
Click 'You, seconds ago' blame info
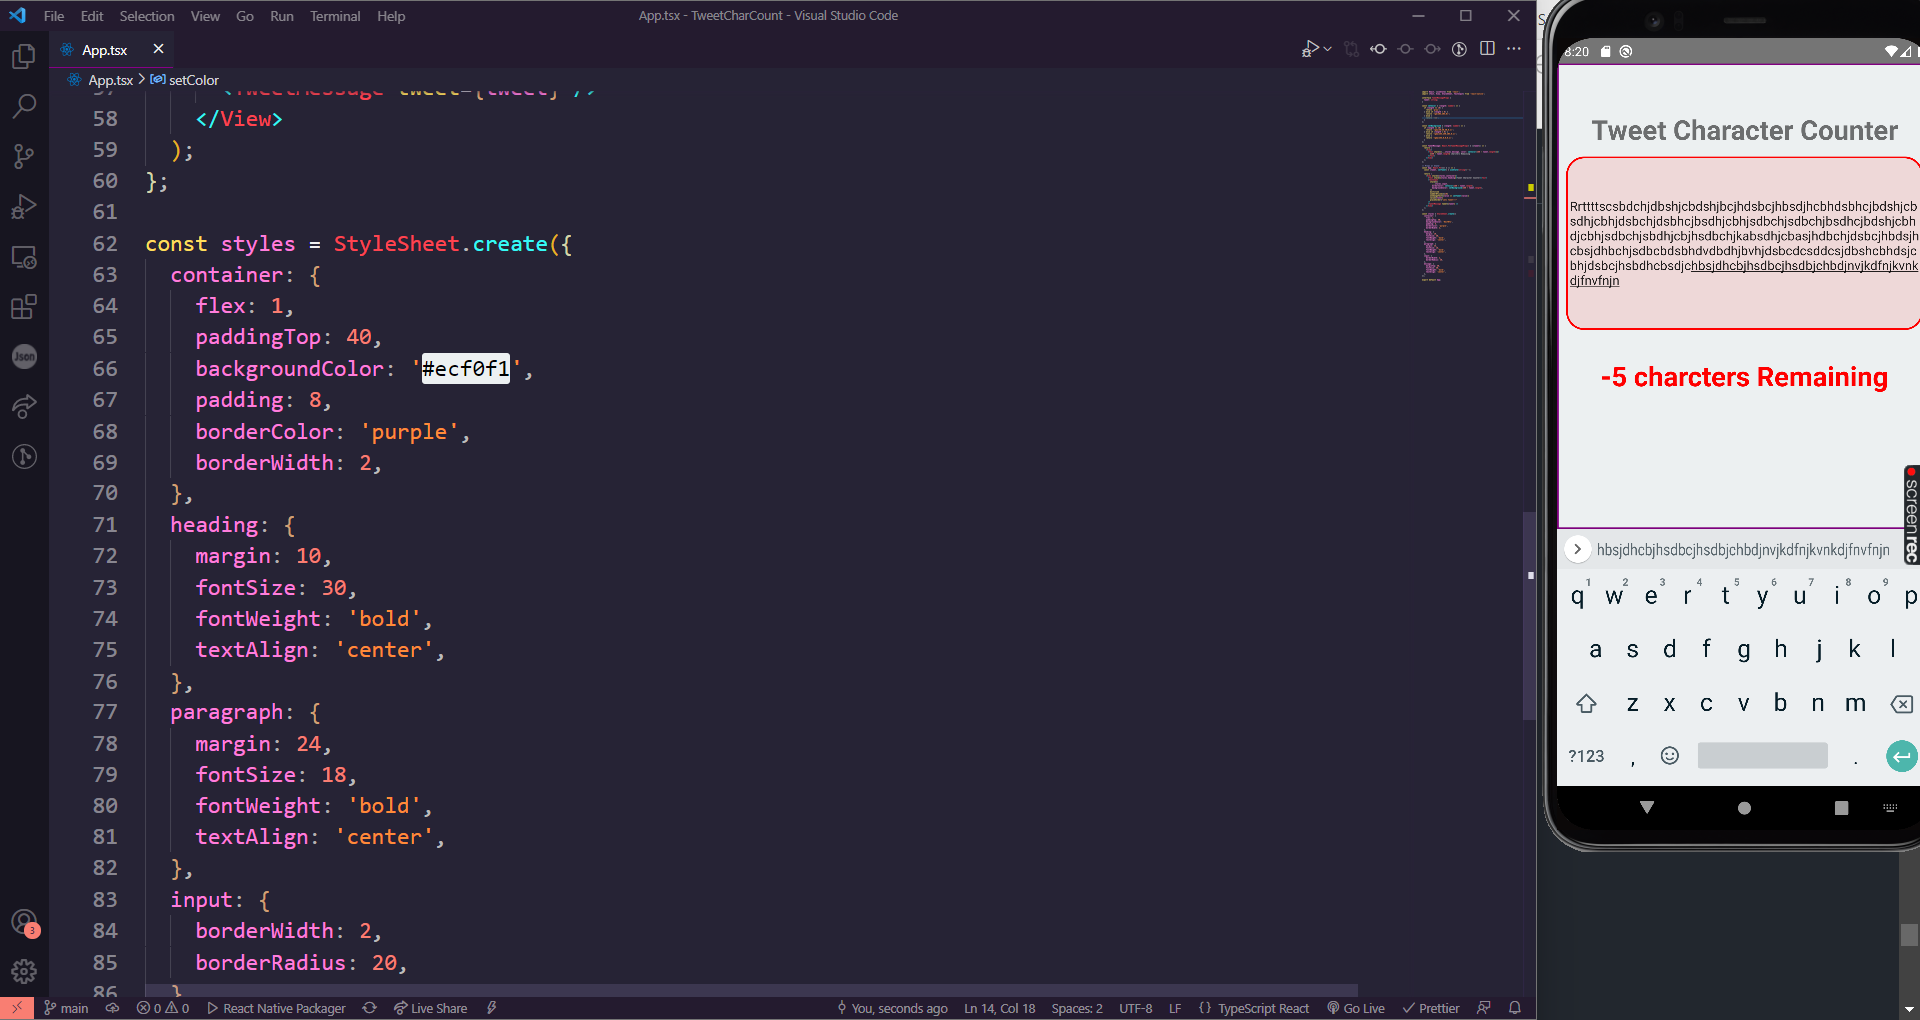[892, 1008]
